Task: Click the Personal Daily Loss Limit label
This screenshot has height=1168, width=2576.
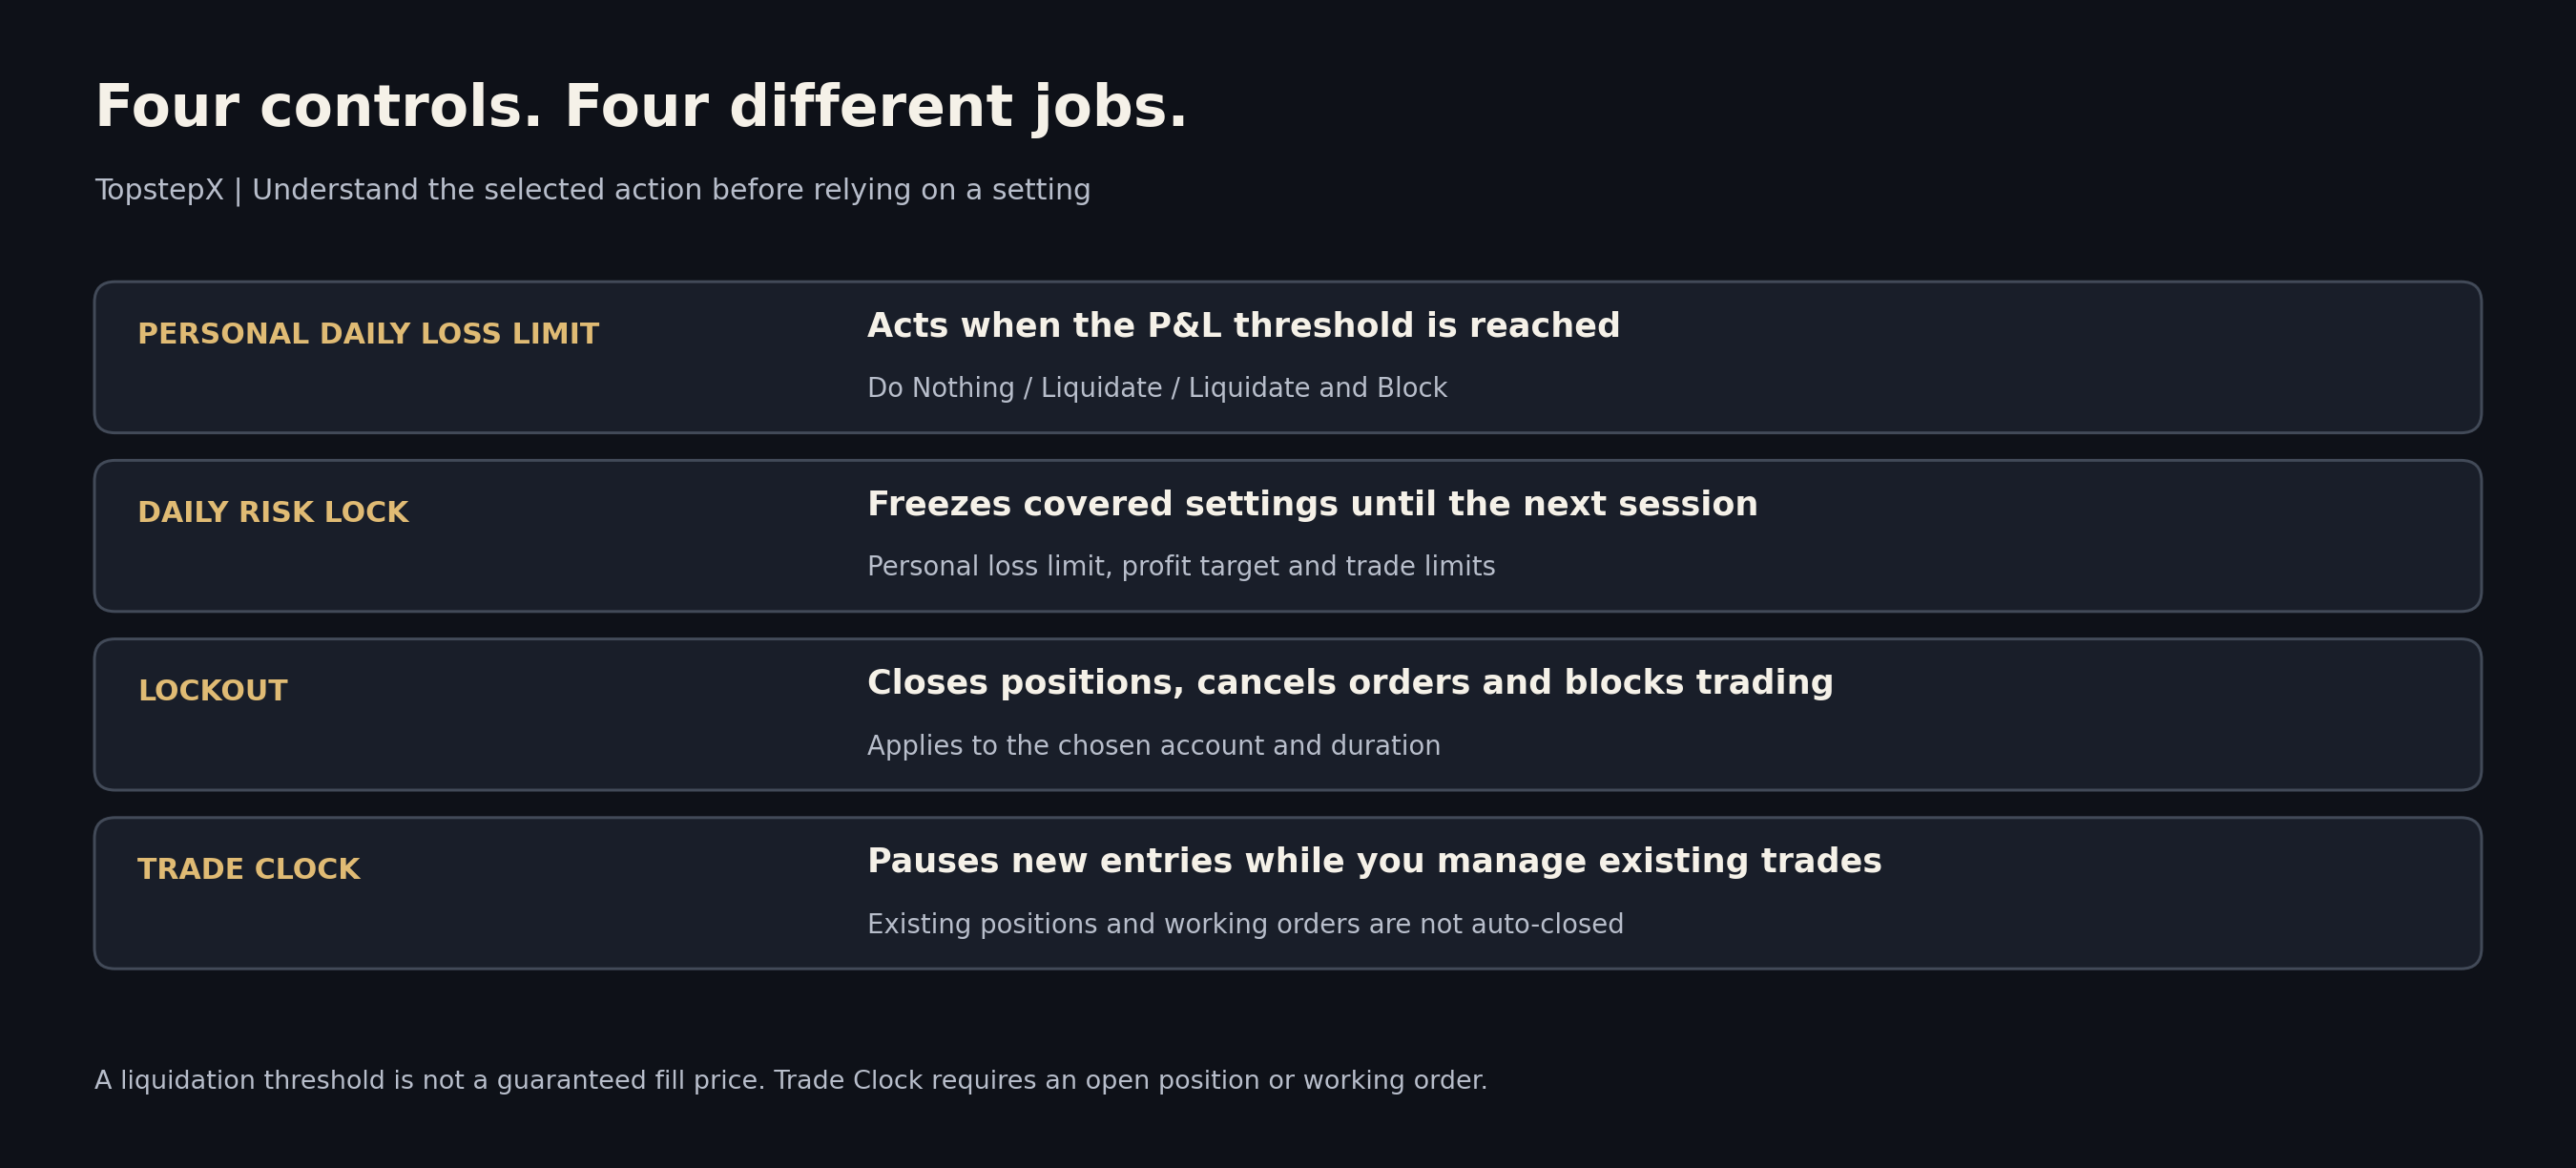Action: click(x=368, y=334)
